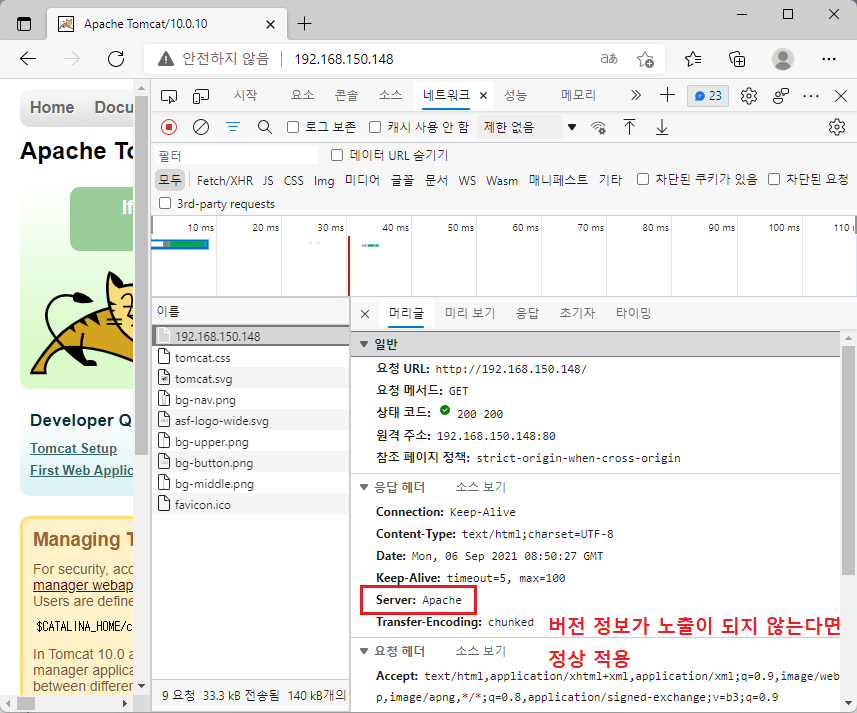This screenshot has height=713, width=857.
Task: Select asf-logo-wide.svg request row
Action: (251, 421)
